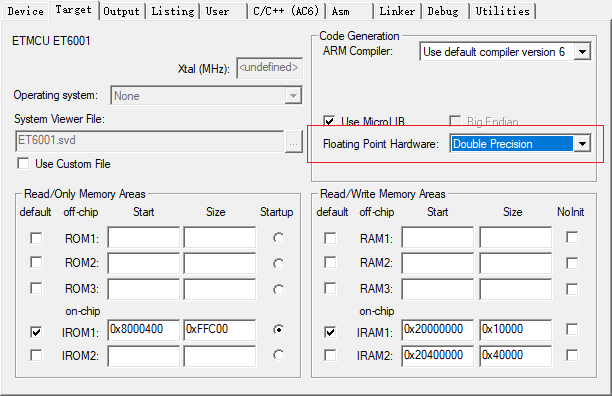Open the ARM Compiler version dropdown

(505, 51)
